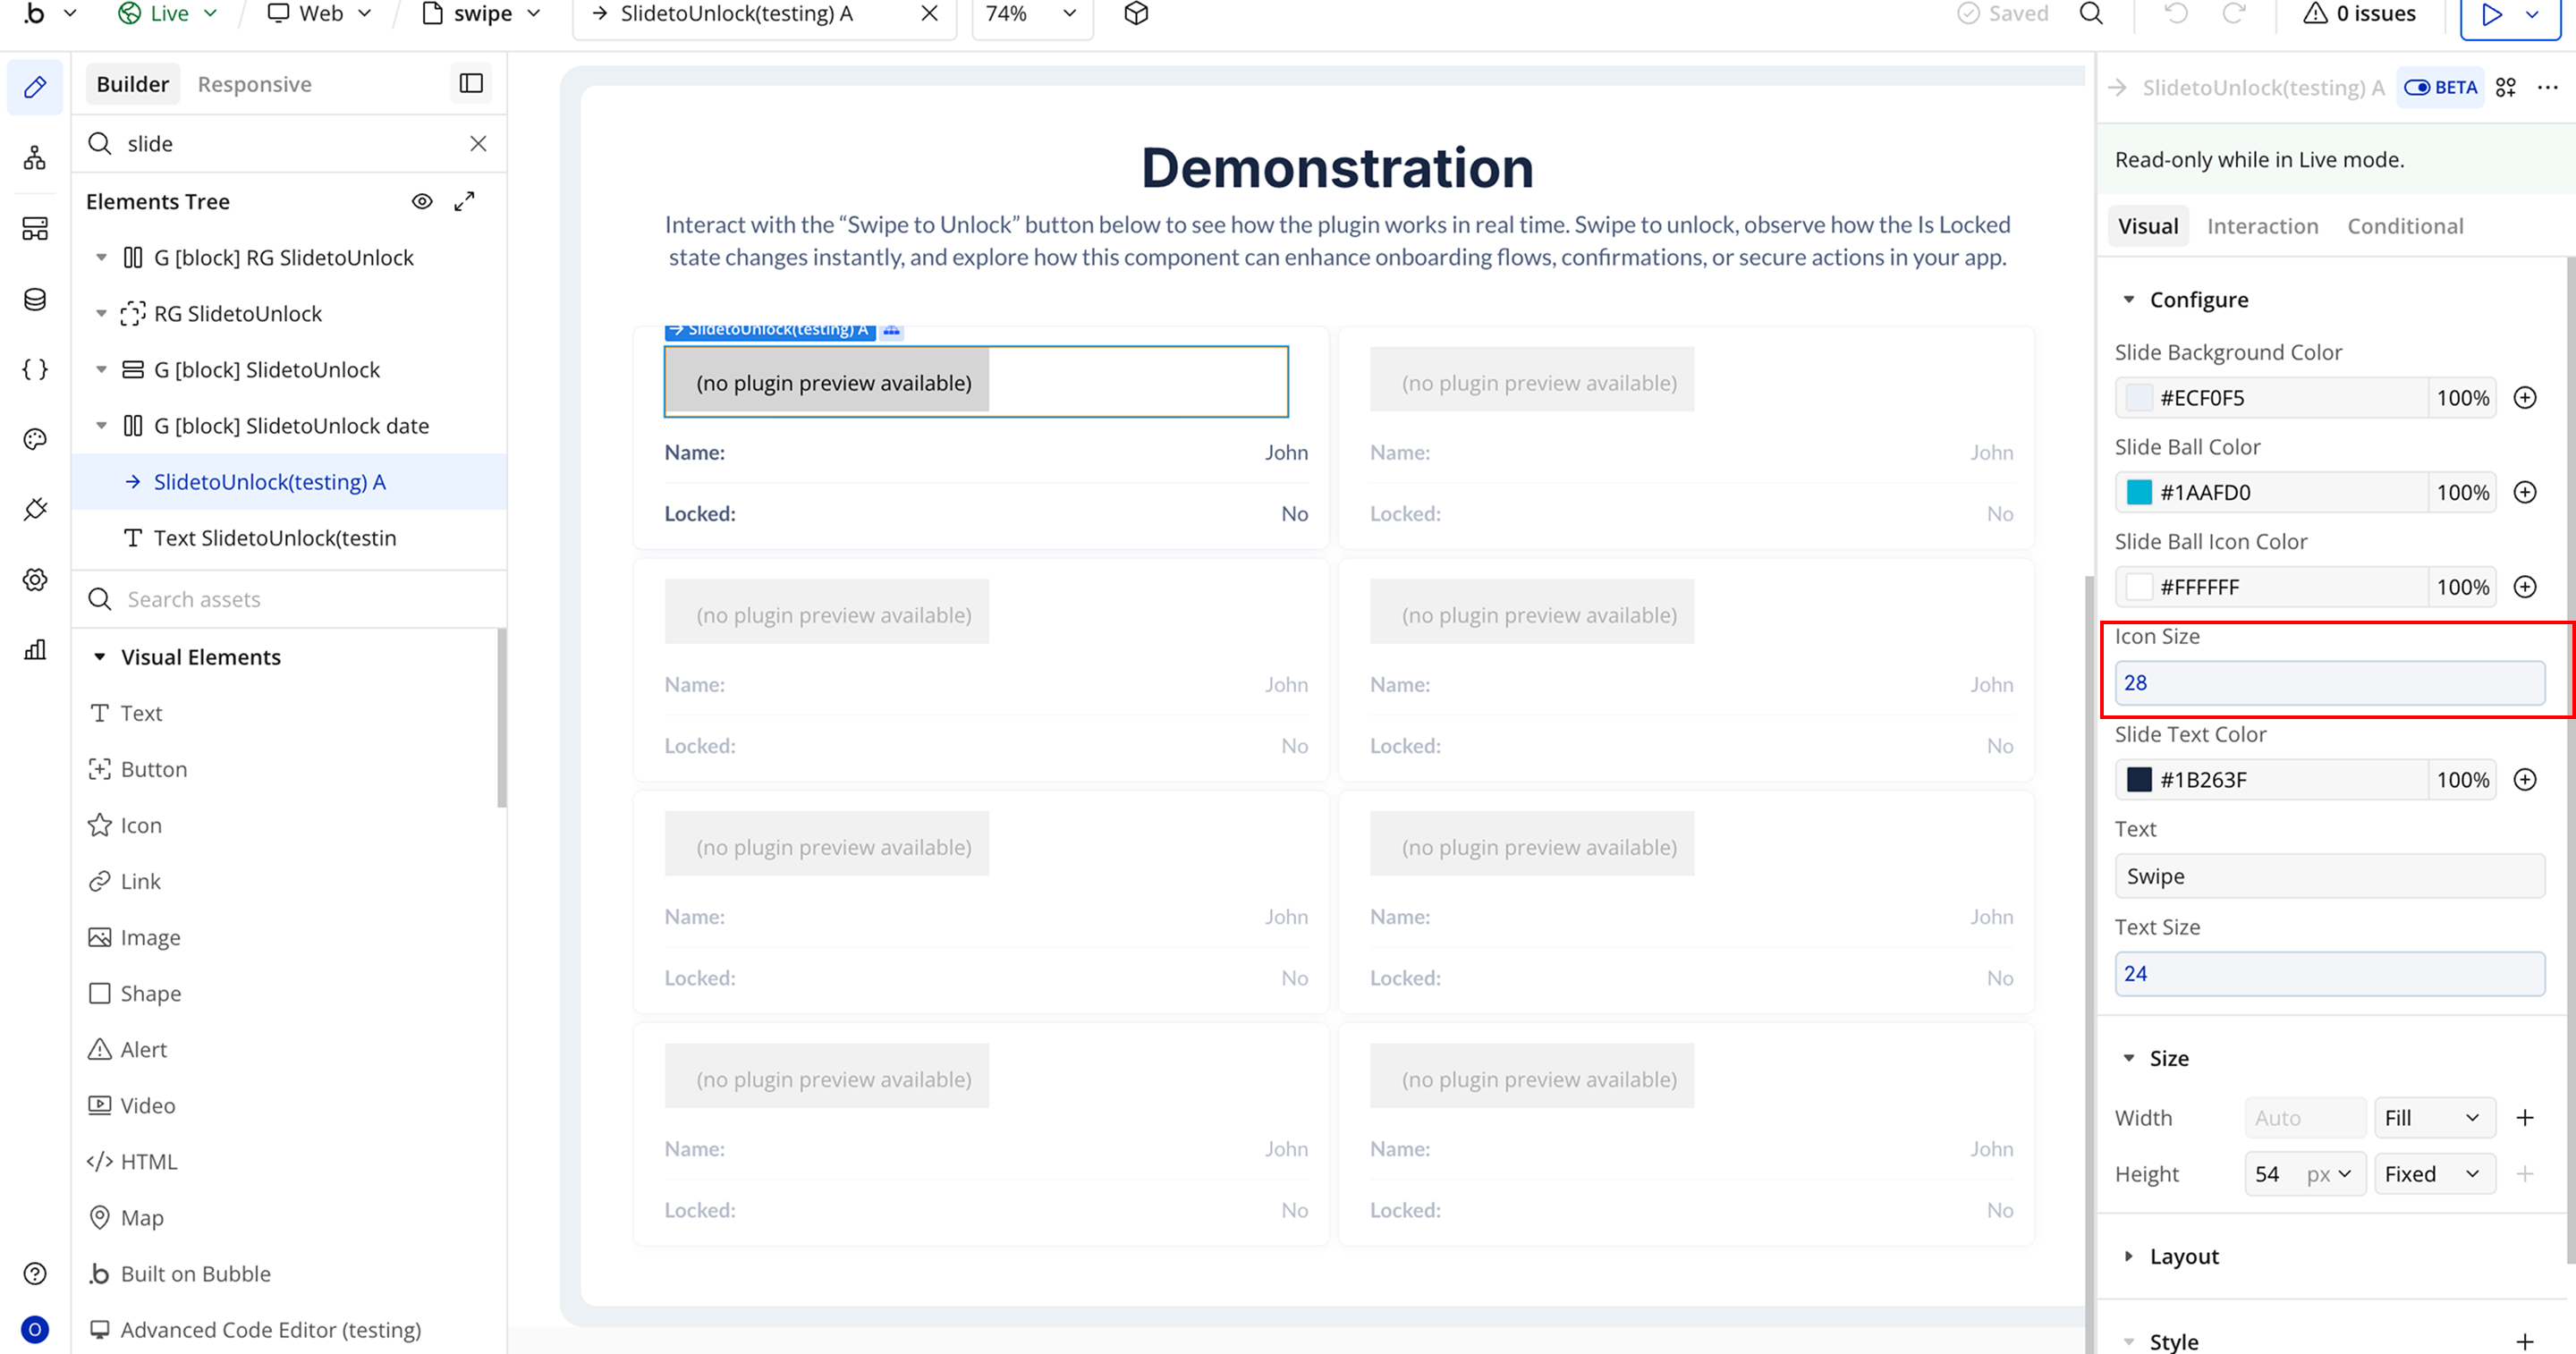Screen dimensions: 2576x1354
Task: Select Text SlidetoUnlock element in tree
Action: pyautogui.click(x=275, y=538)
